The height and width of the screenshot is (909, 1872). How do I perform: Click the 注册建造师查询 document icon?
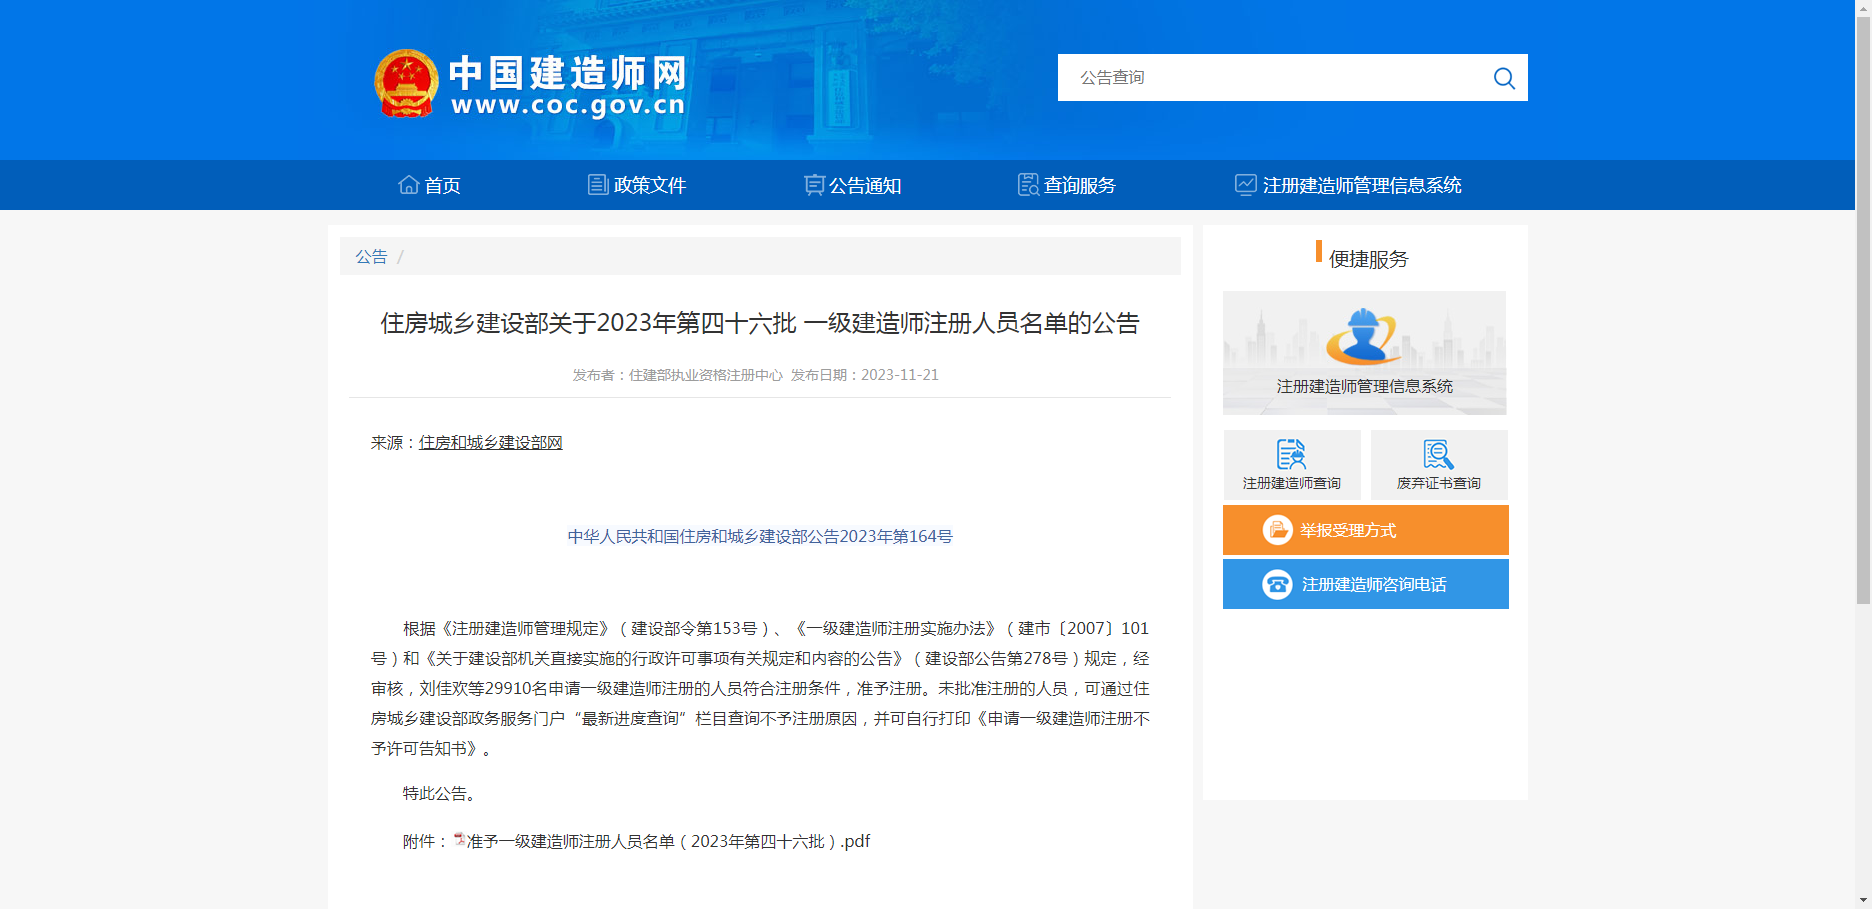tap(1291, 454)
